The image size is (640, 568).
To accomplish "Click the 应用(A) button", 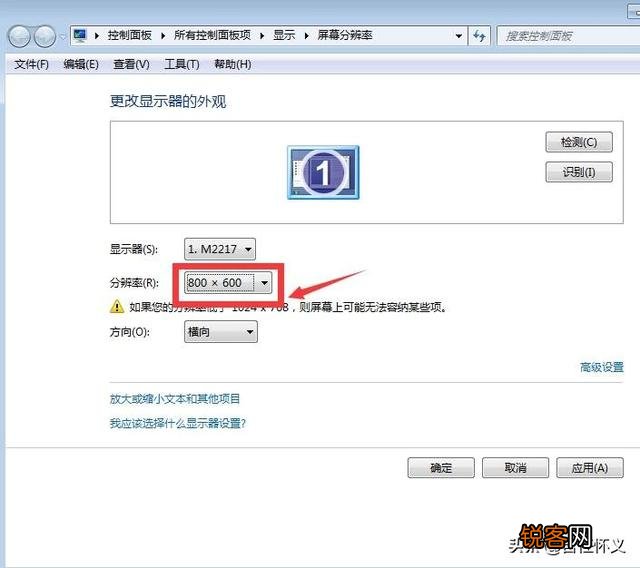I will (x=590, y=468).
